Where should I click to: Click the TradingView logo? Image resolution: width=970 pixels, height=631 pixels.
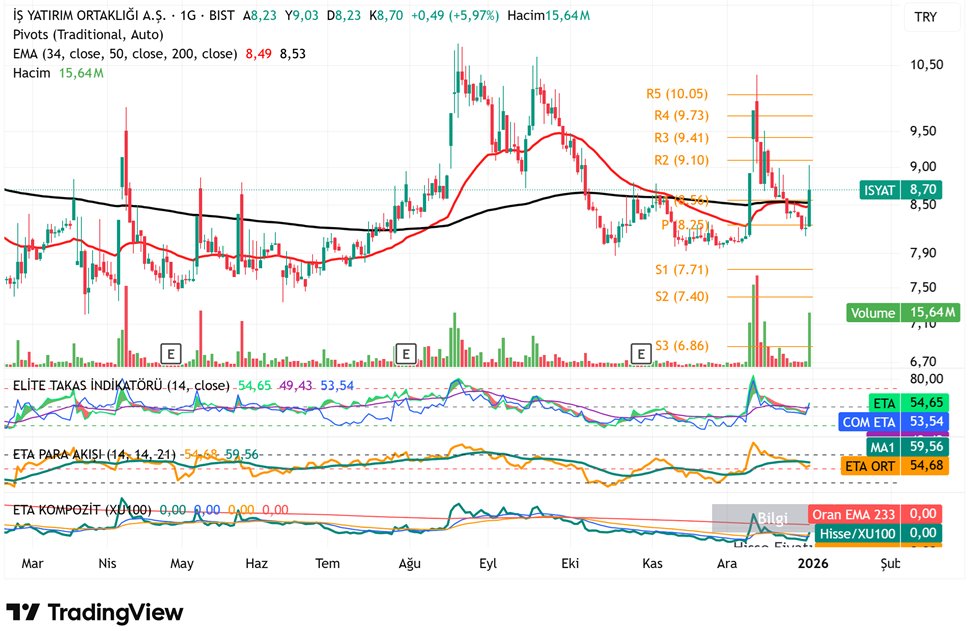click(x=95, y=612)
